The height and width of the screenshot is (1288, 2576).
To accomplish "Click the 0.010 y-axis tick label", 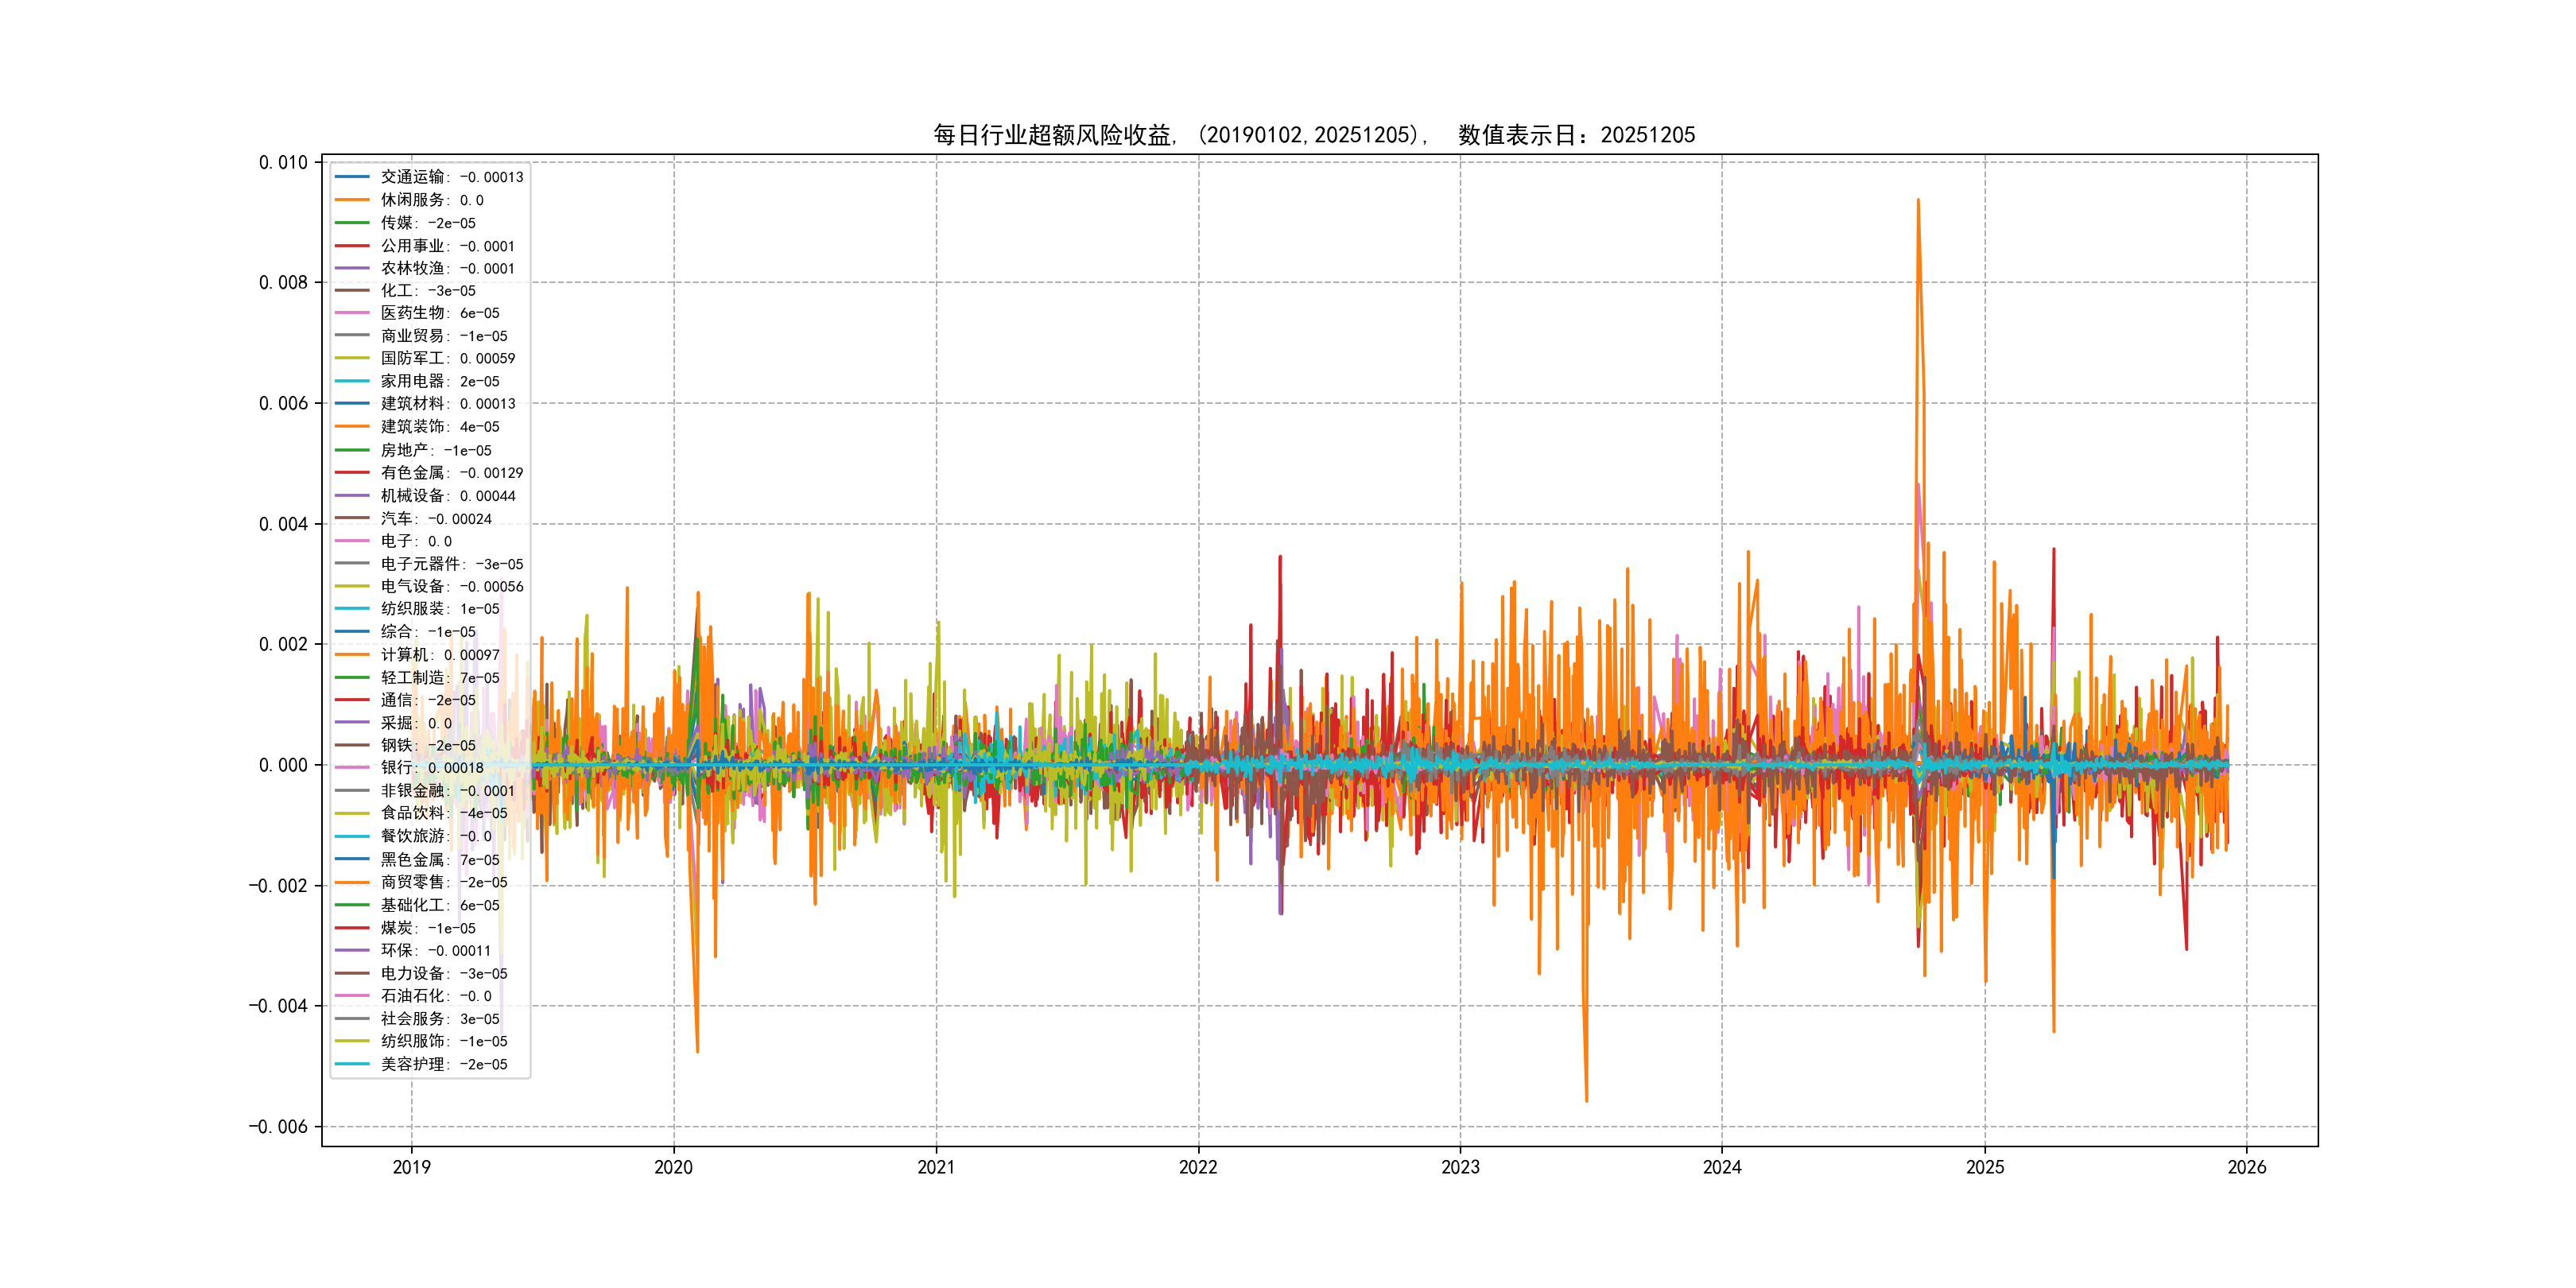I will click(x=283, y=162).
